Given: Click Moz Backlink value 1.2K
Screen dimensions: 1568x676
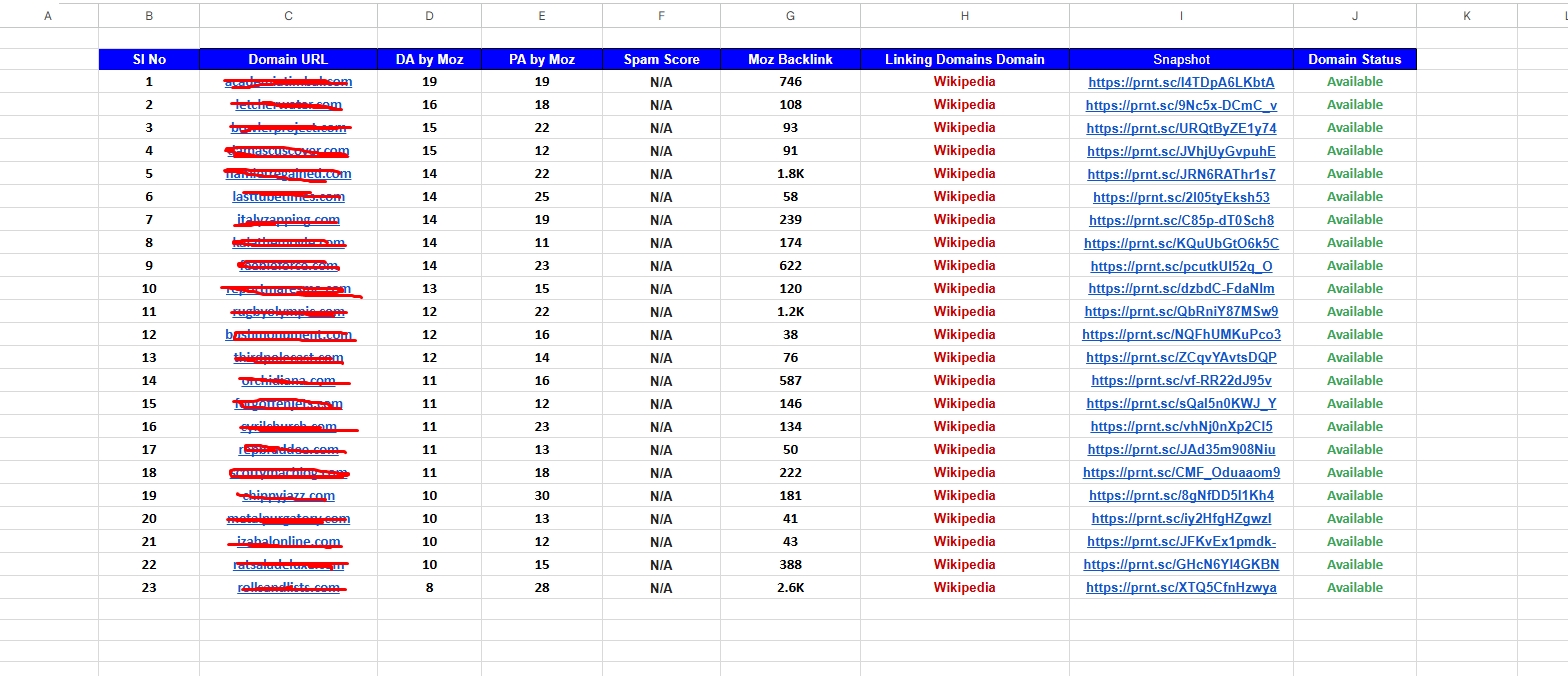Looking at the screenshot, I should click(790, 311).
